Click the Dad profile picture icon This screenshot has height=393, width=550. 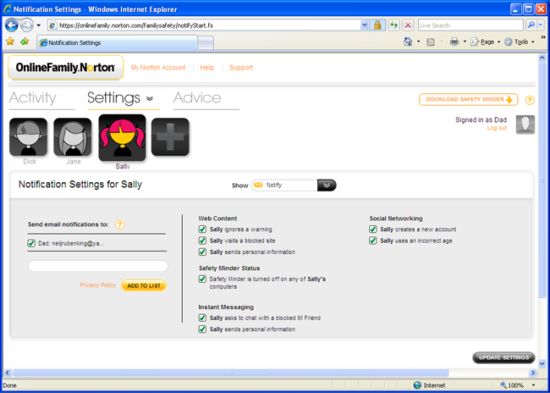click(x=525, y=125)
